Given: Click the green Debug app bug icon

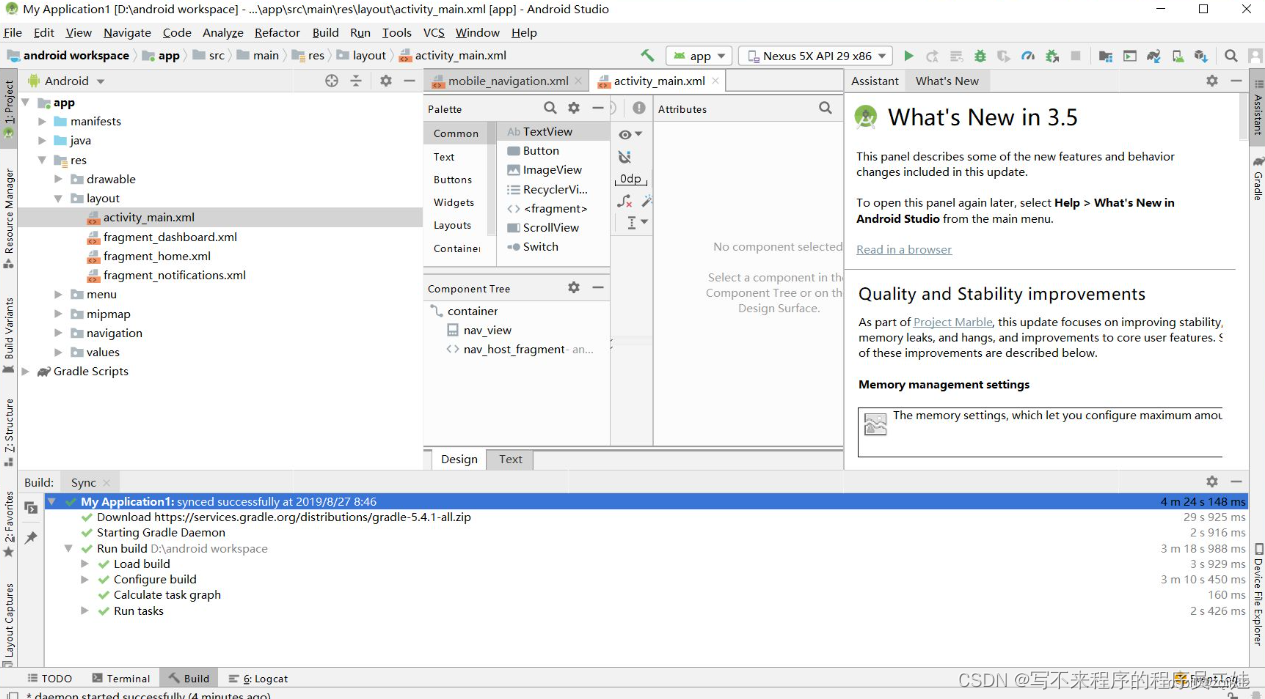Looking at the screenshot, I should click(x=980, y=56).
